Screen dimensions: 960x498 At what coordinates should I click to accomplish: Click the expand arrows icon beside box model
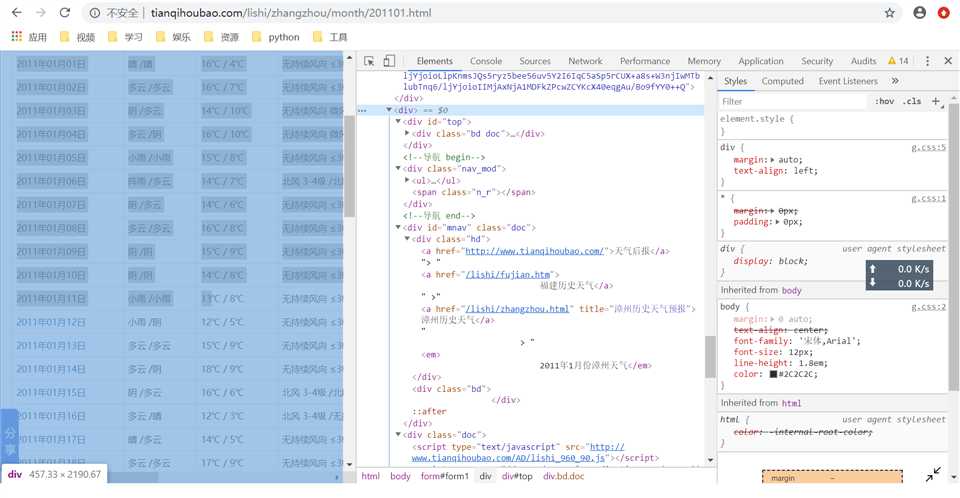tap(933, 473)
